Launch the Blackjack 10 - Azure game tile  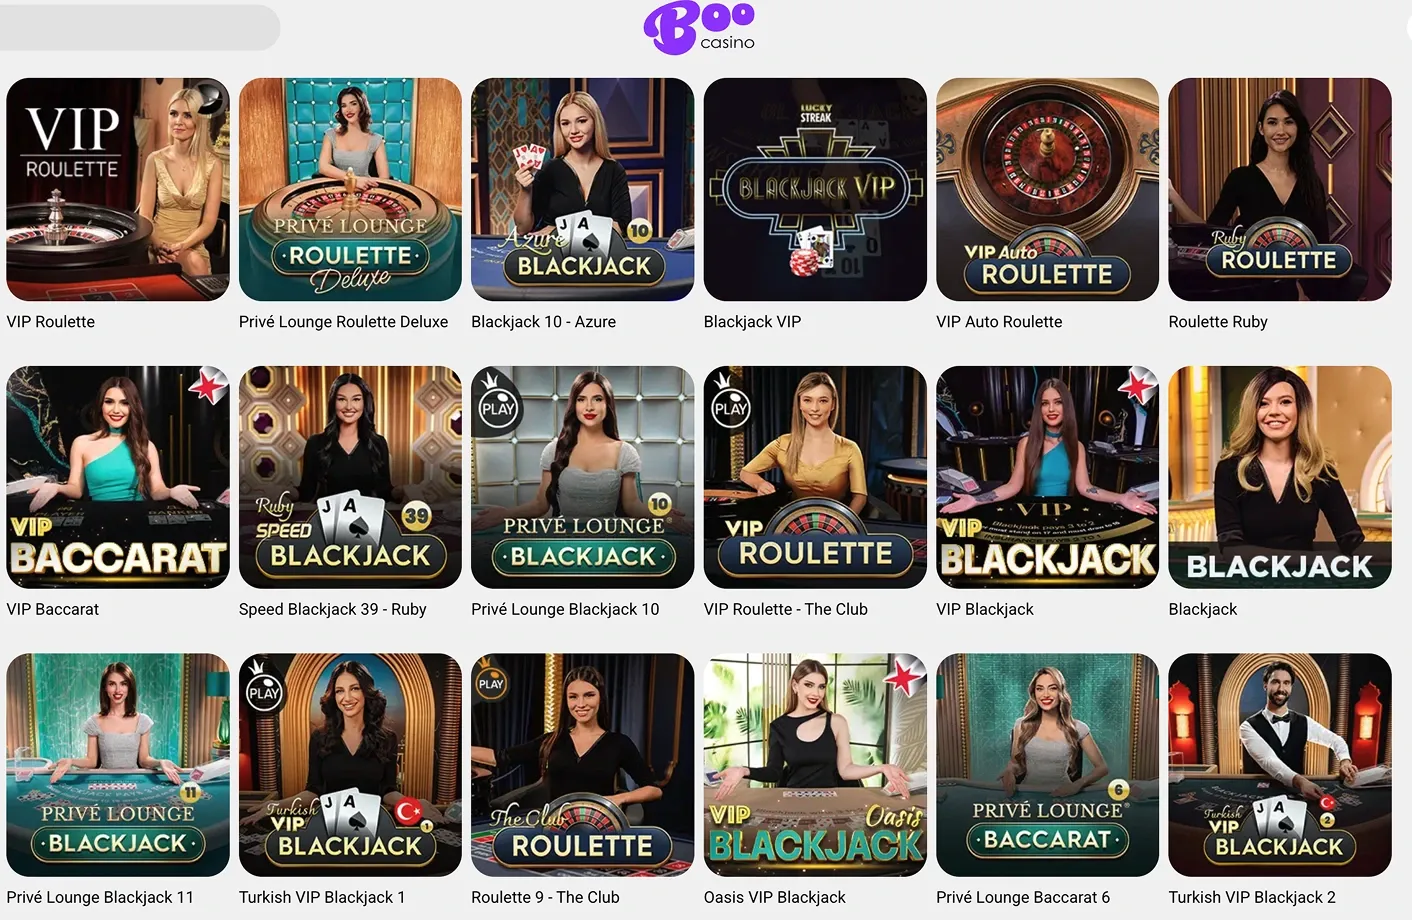[583, 189]
